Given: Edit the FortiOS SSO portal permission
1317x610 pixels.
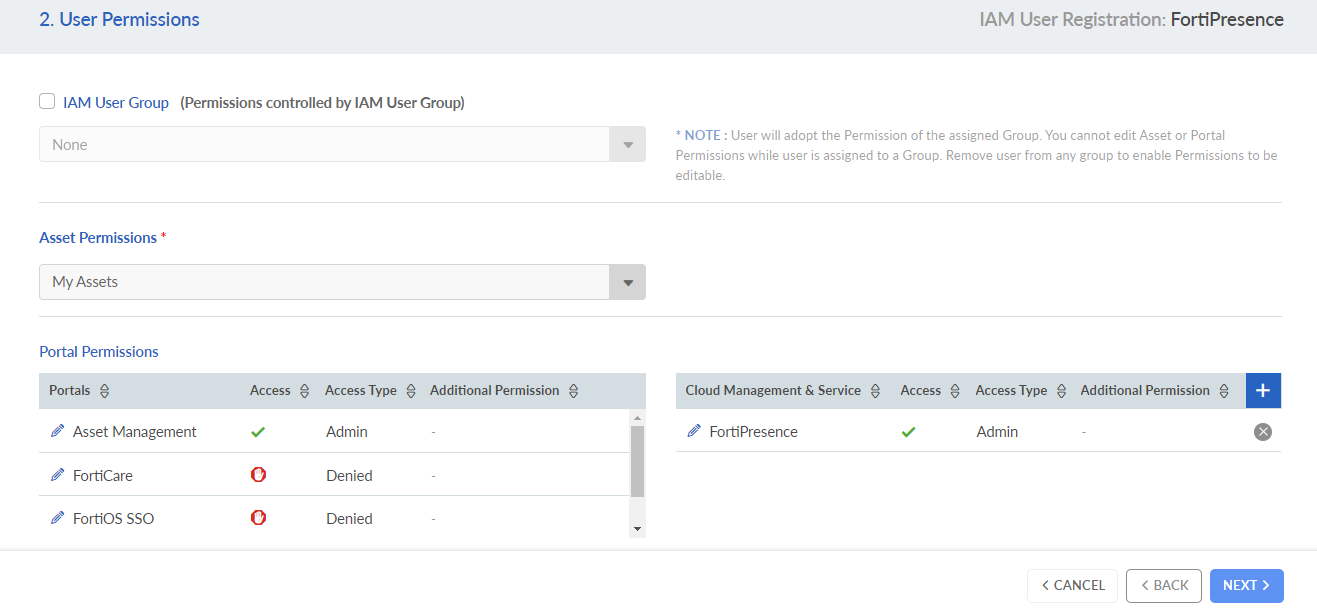Looking at the screenshot, I should [x=57, y=518].
